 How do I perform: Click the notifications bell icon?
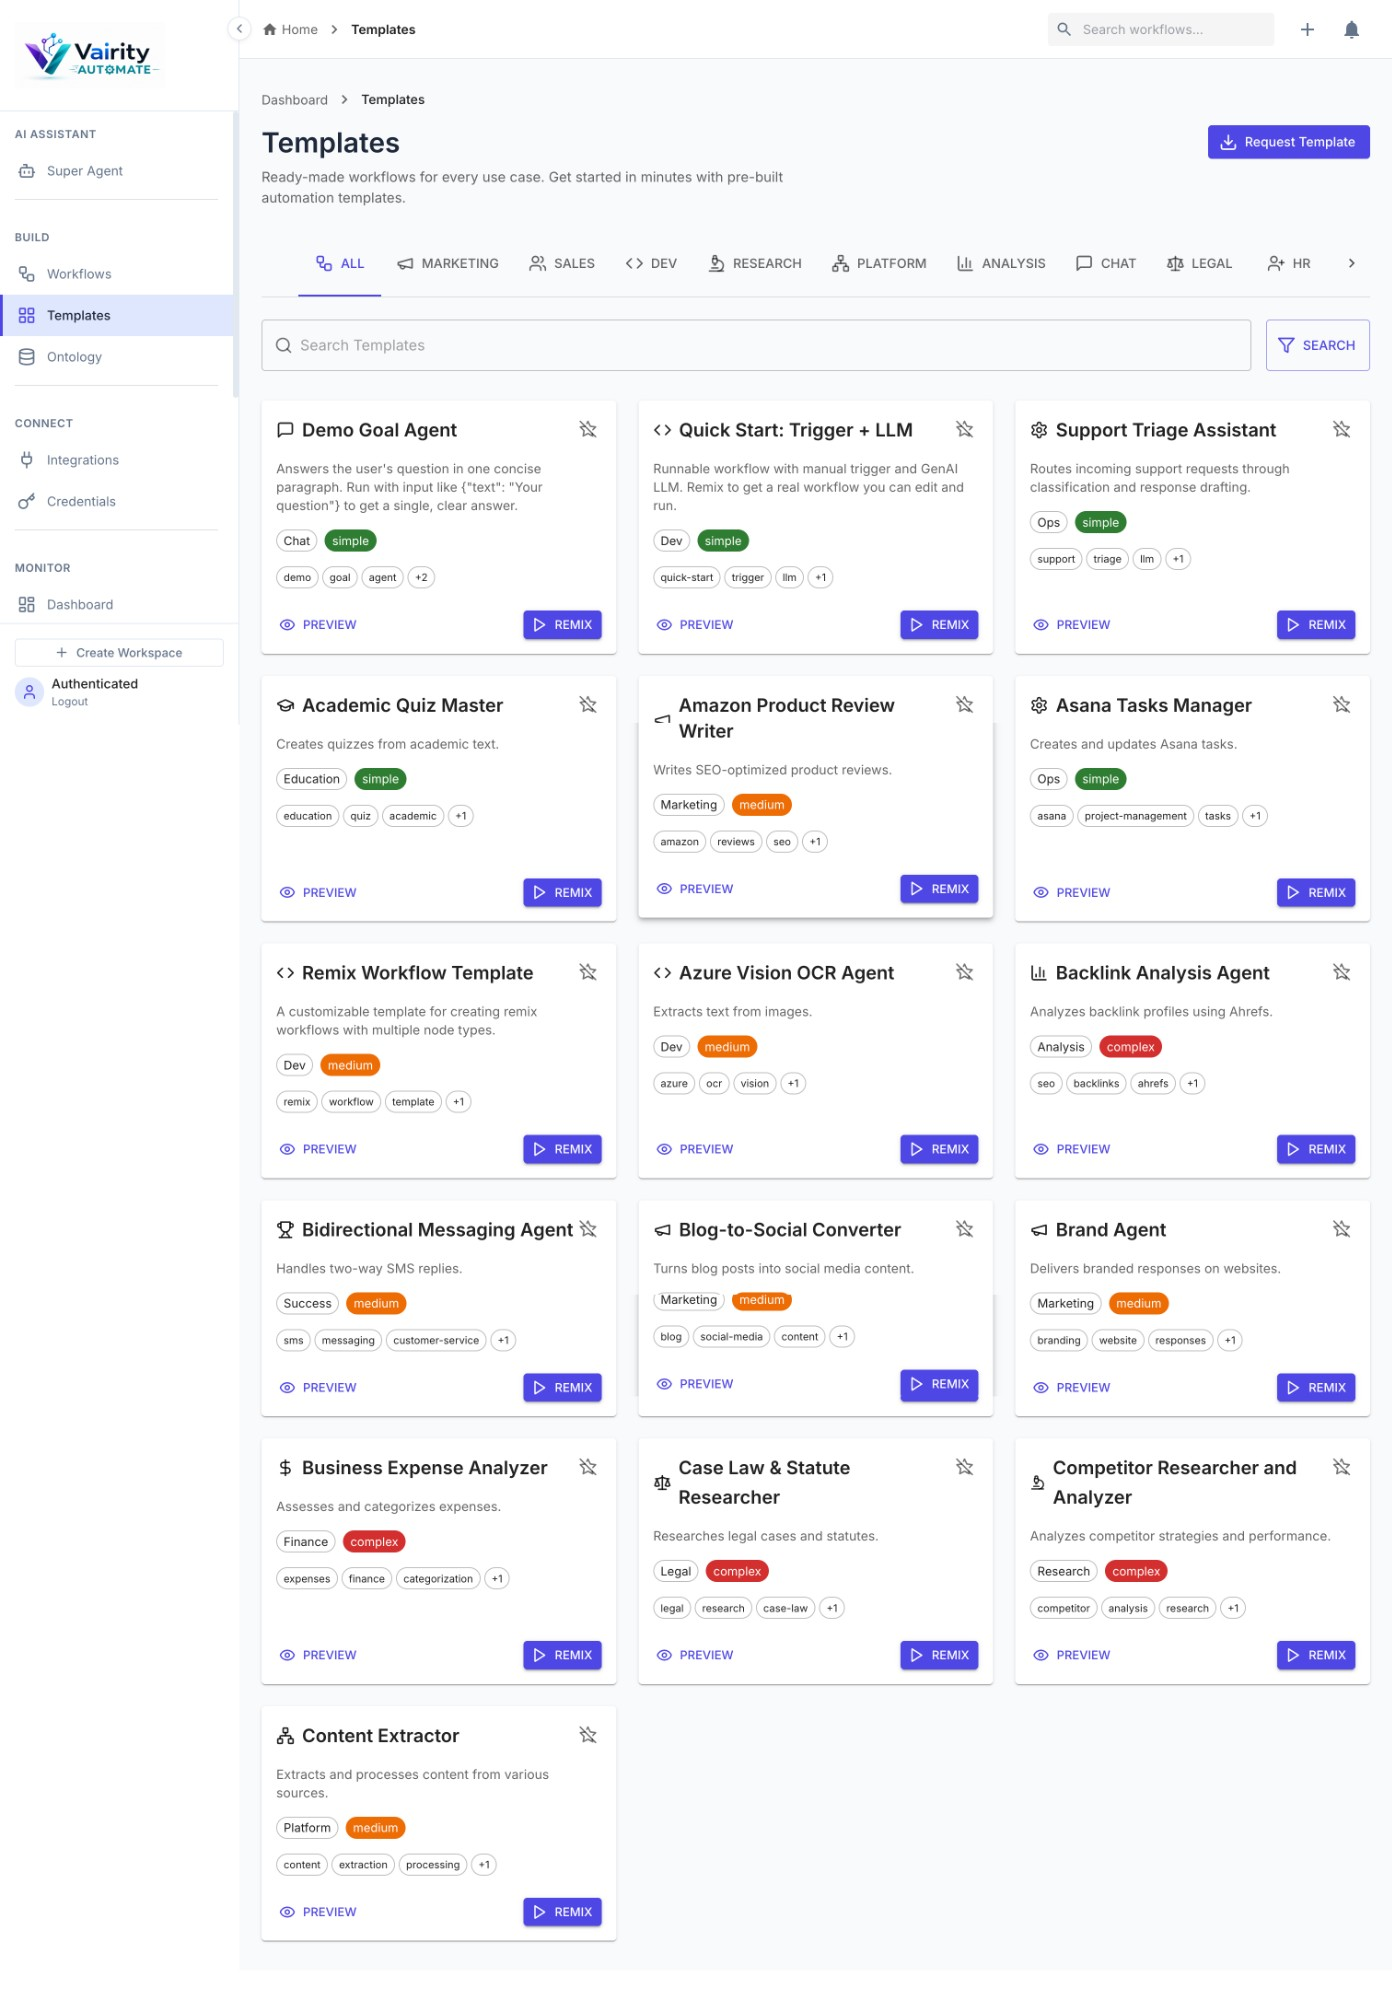coord(1351,30)
